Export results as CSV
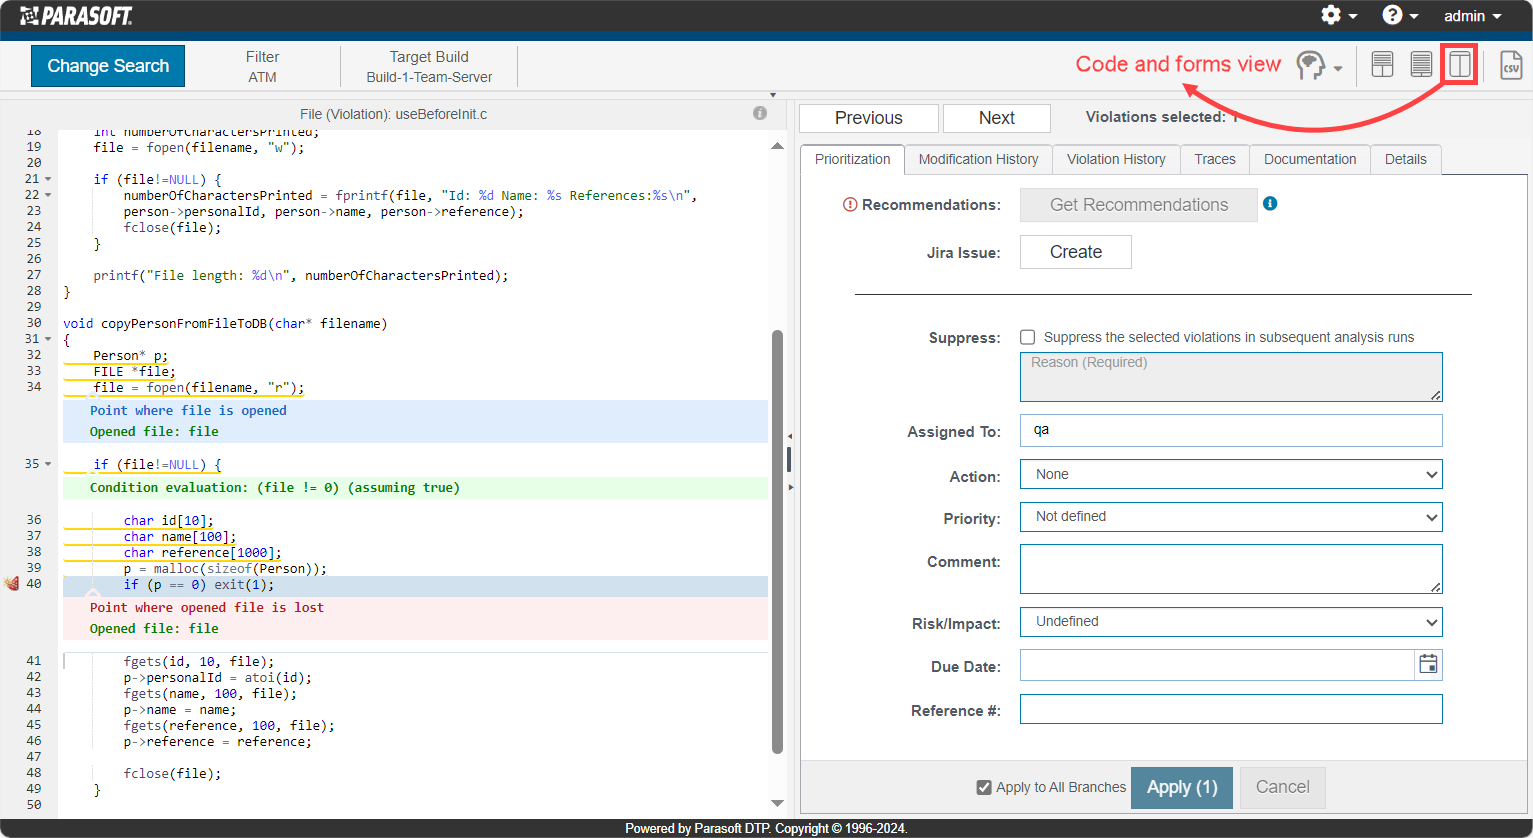1533x838 pixels. tap(1511, 65)
